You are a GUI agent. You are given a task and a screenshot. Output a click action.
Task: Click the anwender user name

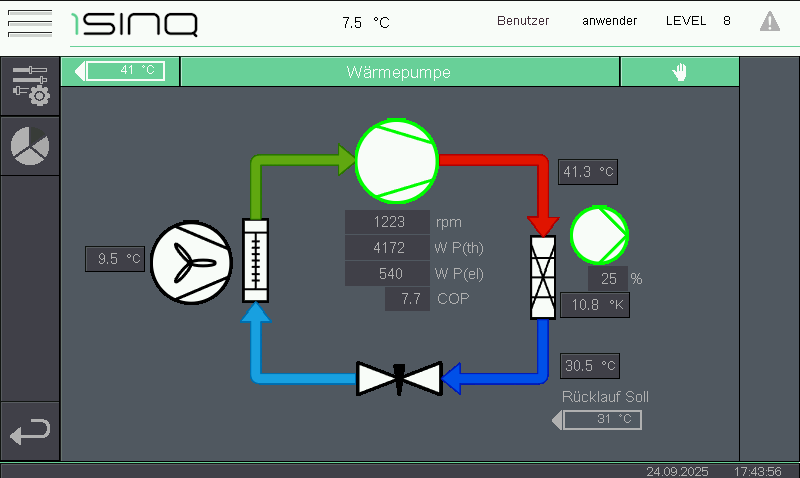tap(609, 21)
